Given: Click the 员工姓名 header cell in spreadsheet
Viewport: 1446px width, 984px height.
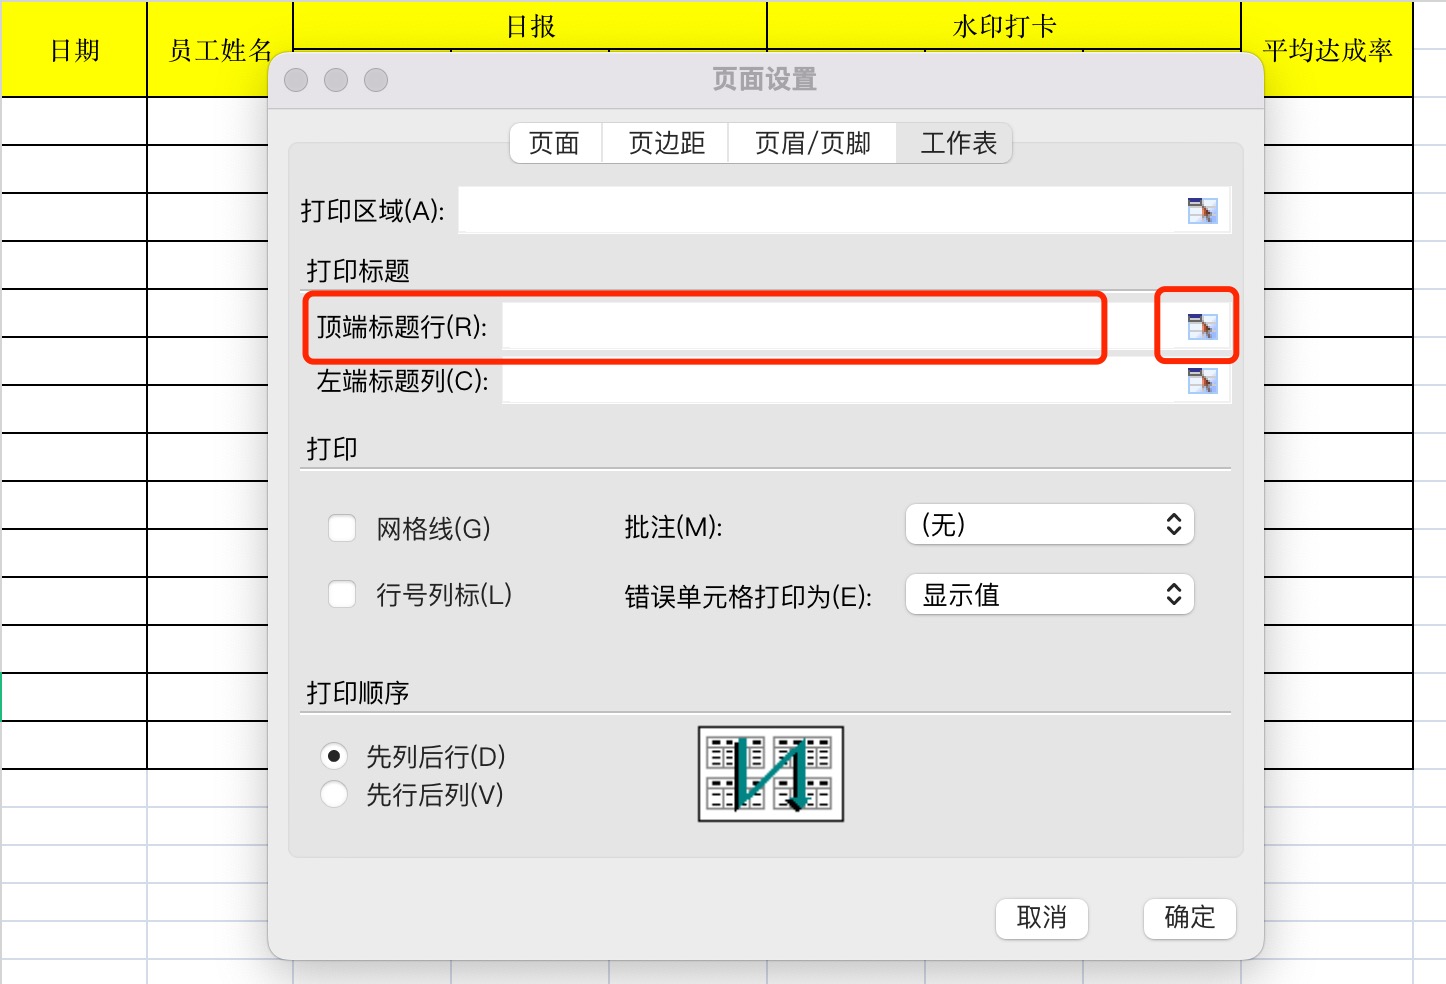Looking at the screenshot, I should [x=220, y=50].
